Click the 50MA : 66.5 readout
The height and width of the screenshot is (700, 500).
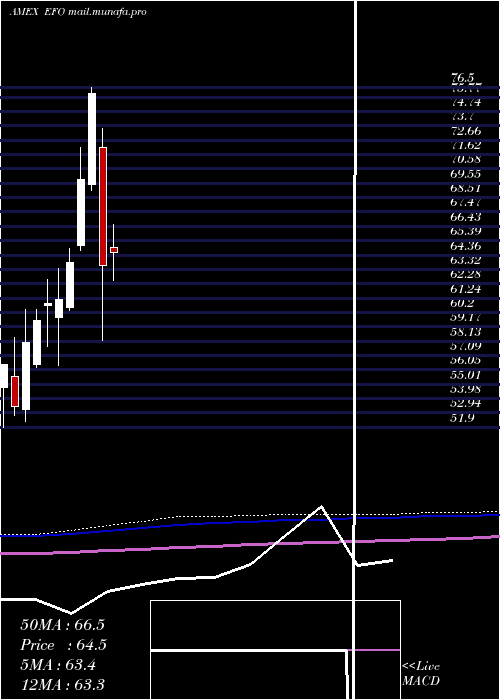click(62, 625)
